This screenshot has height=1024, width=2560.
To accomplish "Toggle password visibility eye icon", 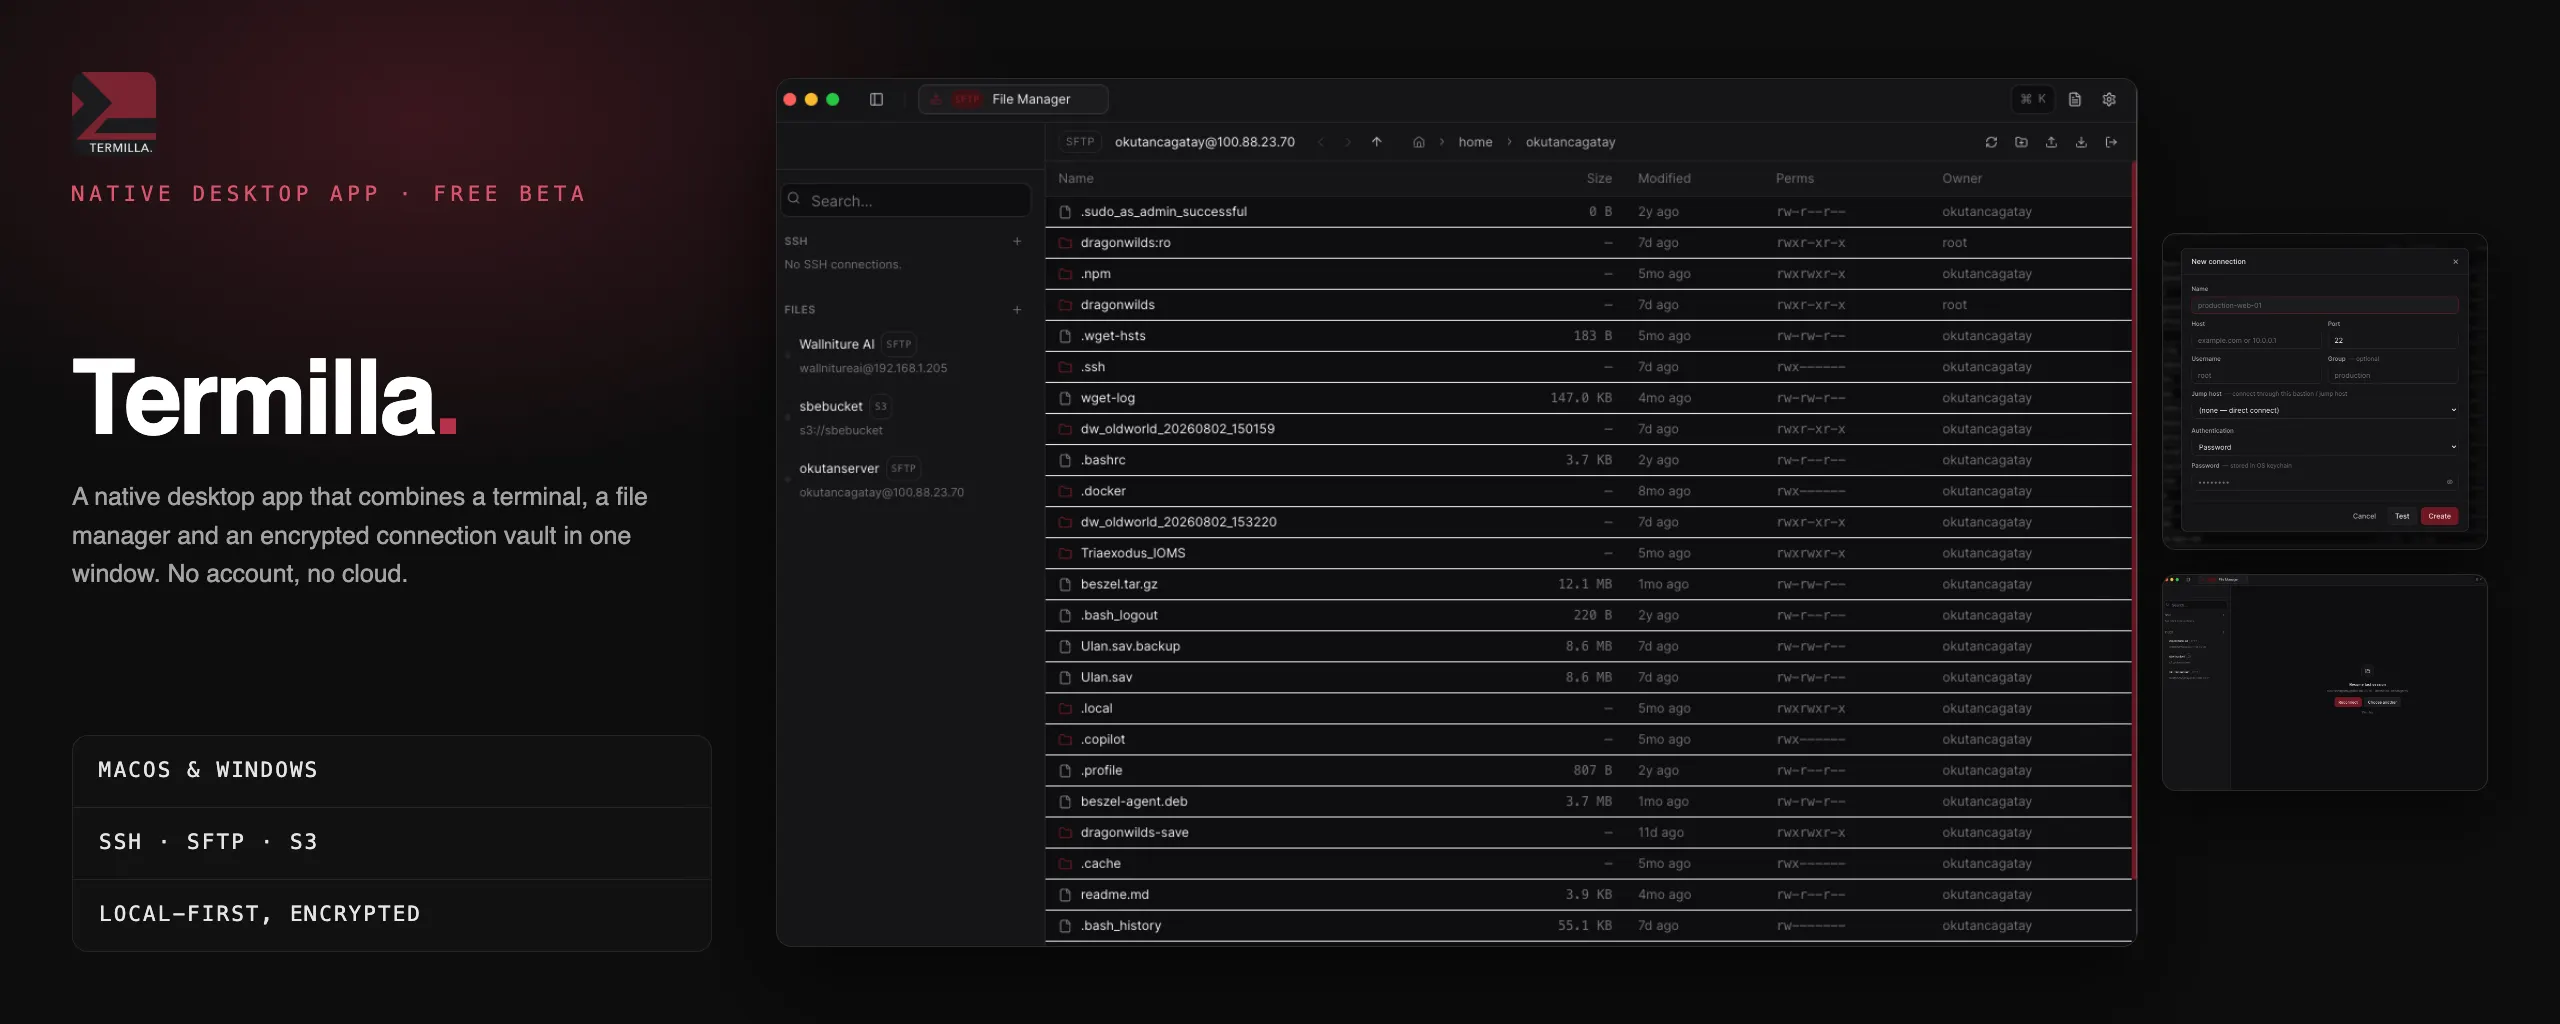I will 2449,482.
